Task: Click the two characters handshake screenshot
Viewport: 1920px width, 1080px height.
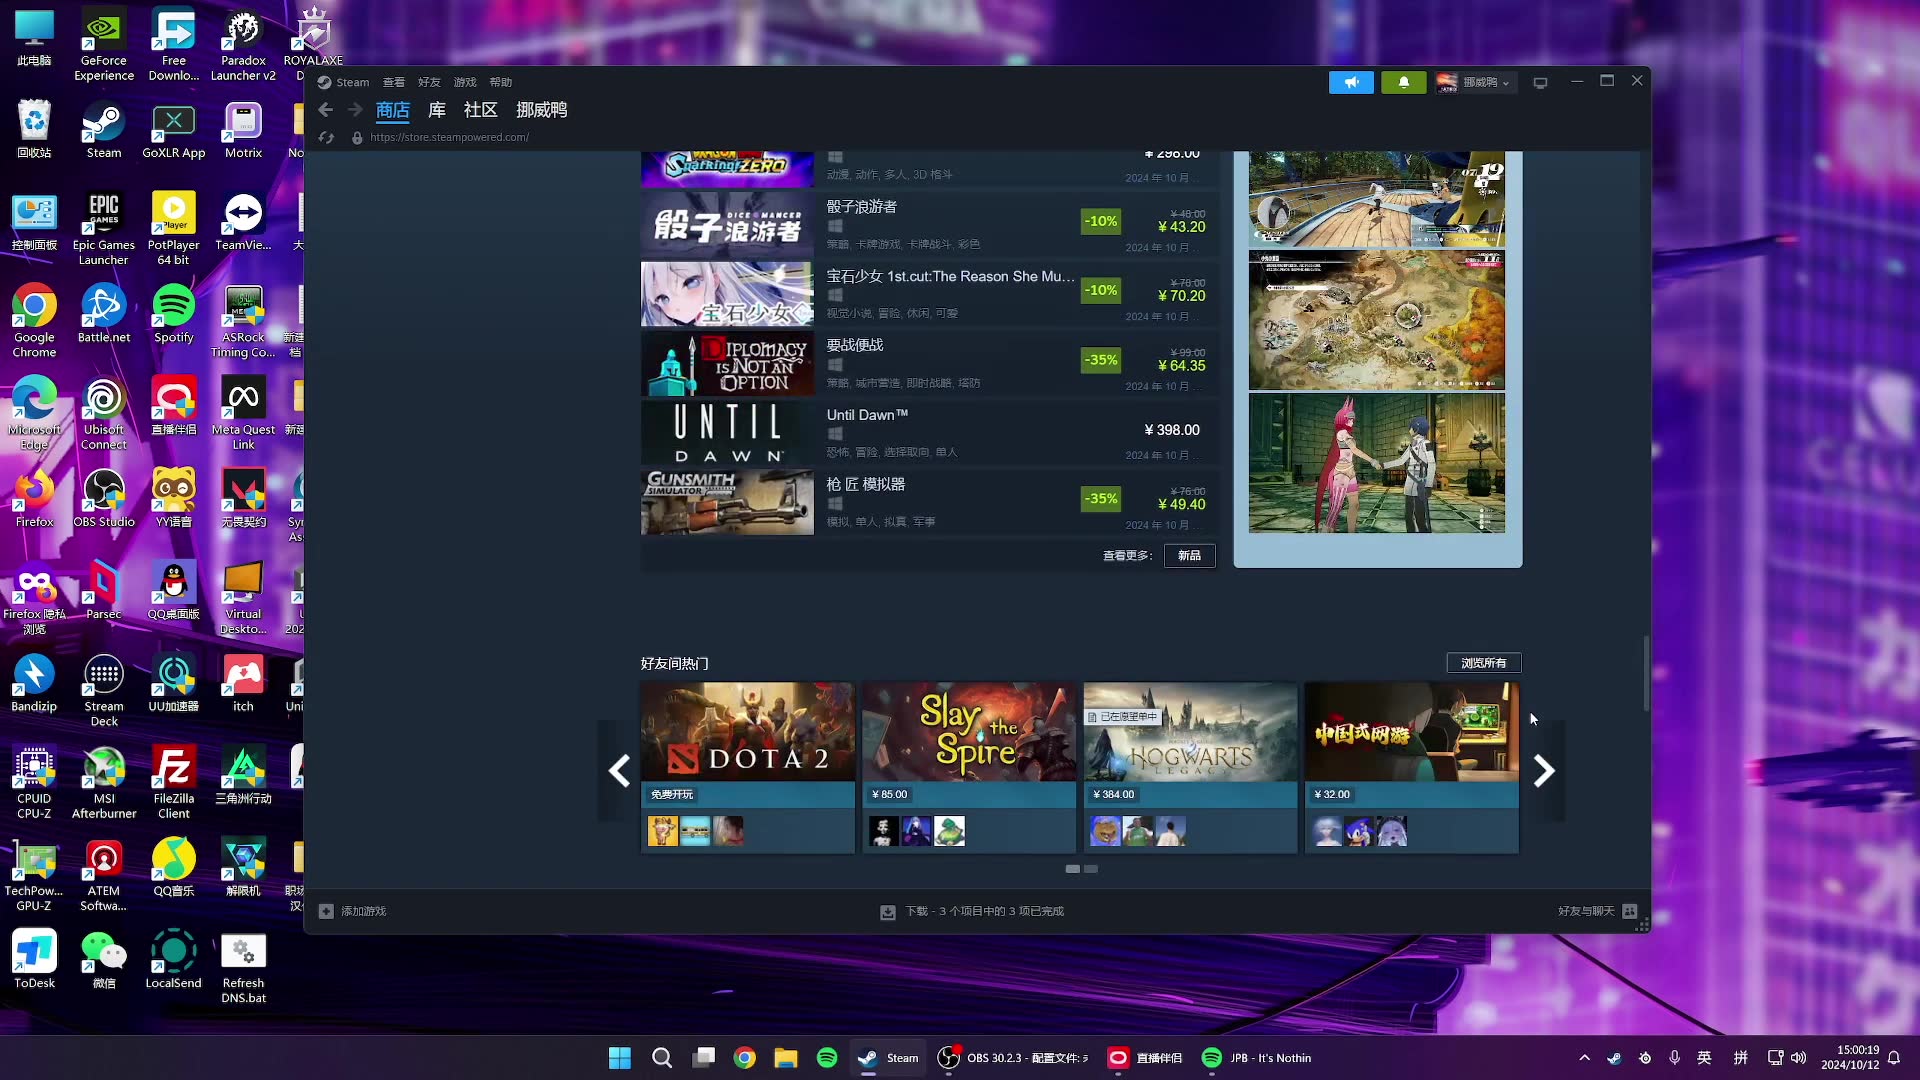Action: [1376, 463]
